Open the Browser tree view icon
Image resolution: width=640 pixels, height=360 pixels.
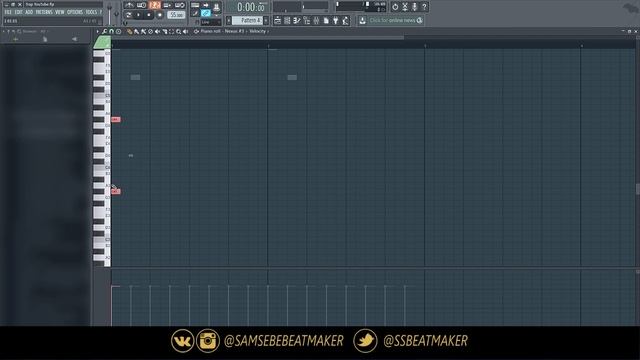(x=307, y=20)
